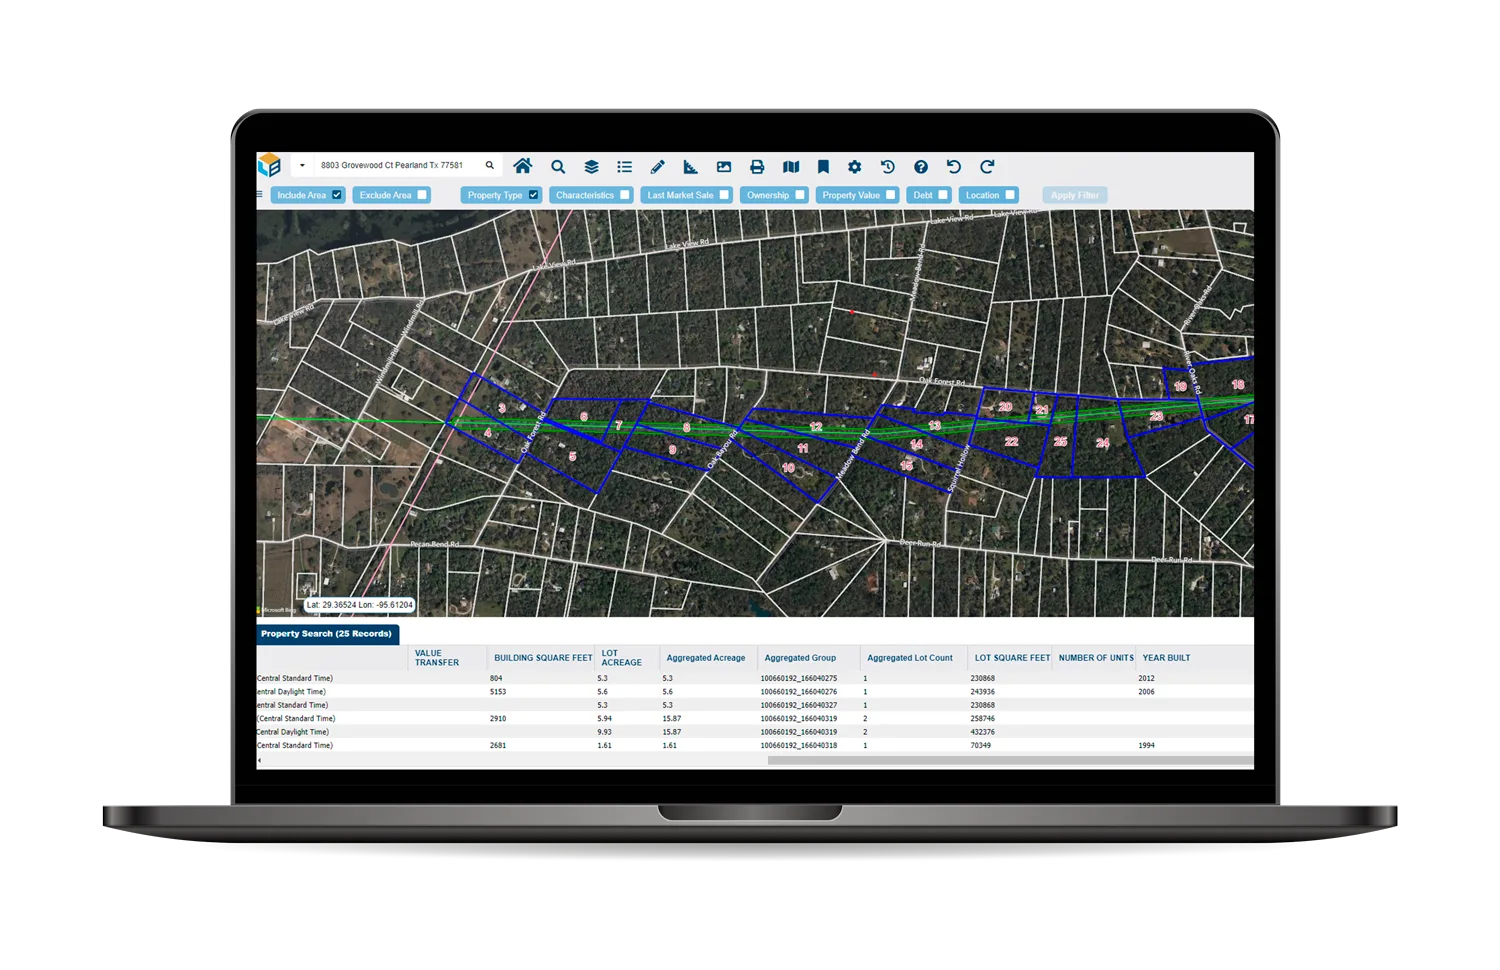Screen dimensions: 1500x970
Task: Uncheck the Include Area checkbox
Action: 337,195
